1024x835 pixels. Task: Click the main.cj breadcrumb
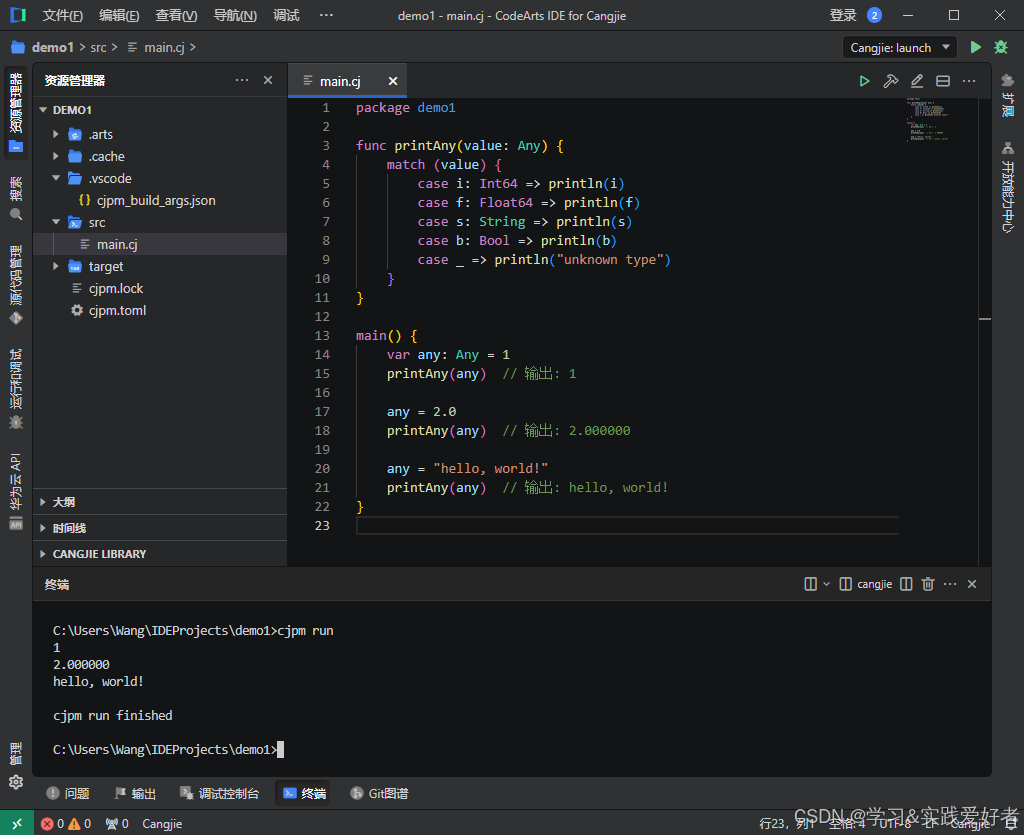pyautogui.click(x=164, y=47)
